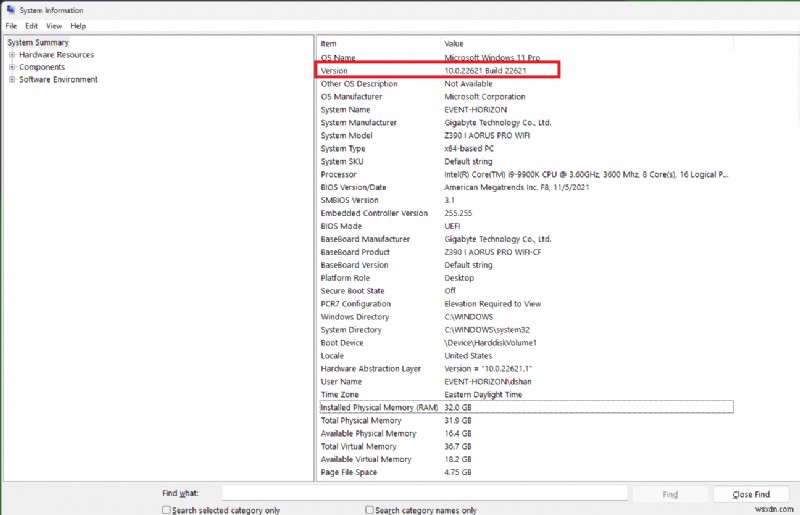This screenshot has width=800, height=515.
Task: Expand the Software Environment node
Action: pos(12,79)
